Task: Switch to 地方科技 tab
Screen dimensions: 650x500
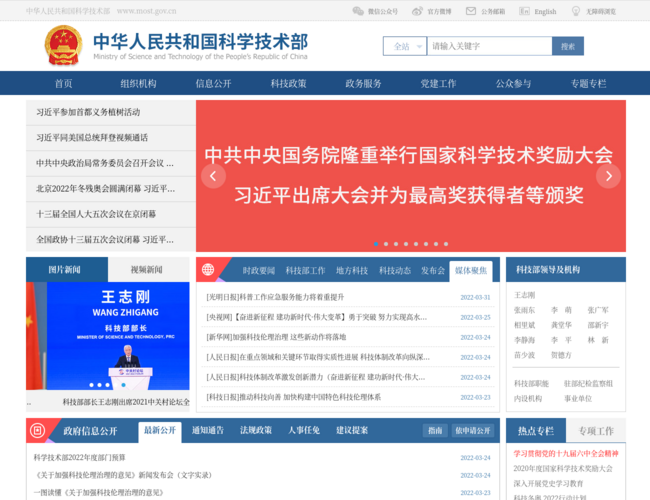Action: [352, 271]
